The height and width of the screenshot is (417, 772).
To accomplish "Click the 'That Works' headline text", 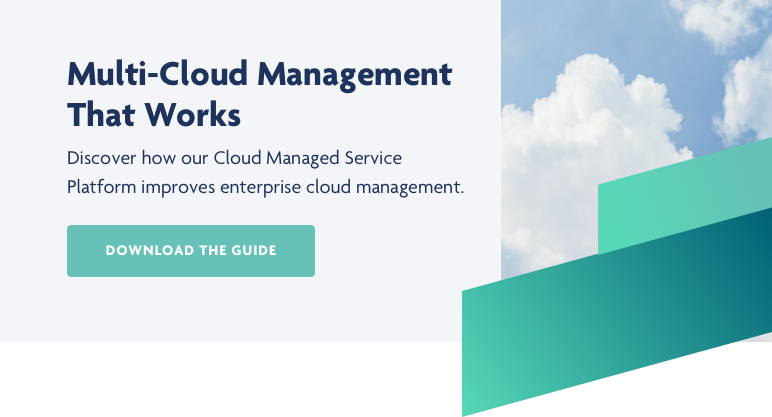I will [x=154, y=115].
